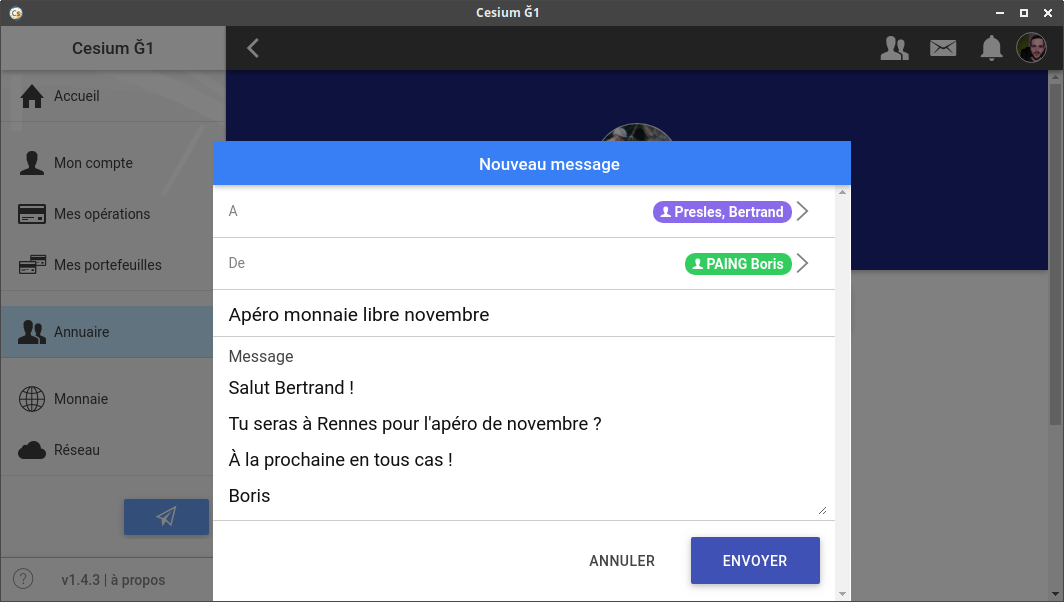This screenshot has width=1064, height=602.
Task: Click the Cesium app icon in title bar
Action: (16, 13)
